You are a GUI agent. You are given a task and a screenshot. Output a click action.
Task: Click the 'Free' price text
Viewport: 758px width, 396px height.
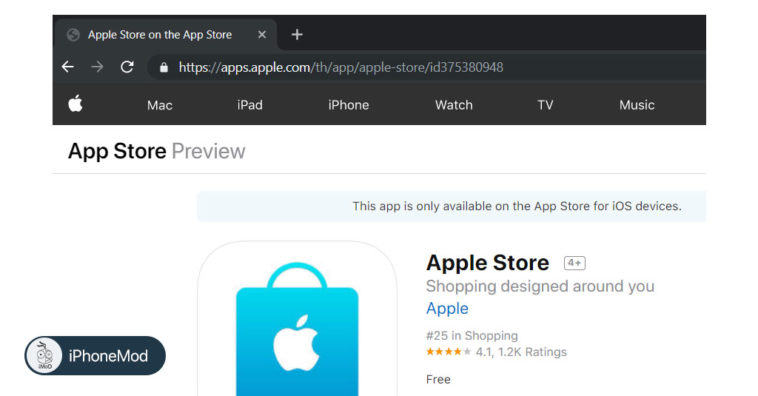click(x=438, y=380)
